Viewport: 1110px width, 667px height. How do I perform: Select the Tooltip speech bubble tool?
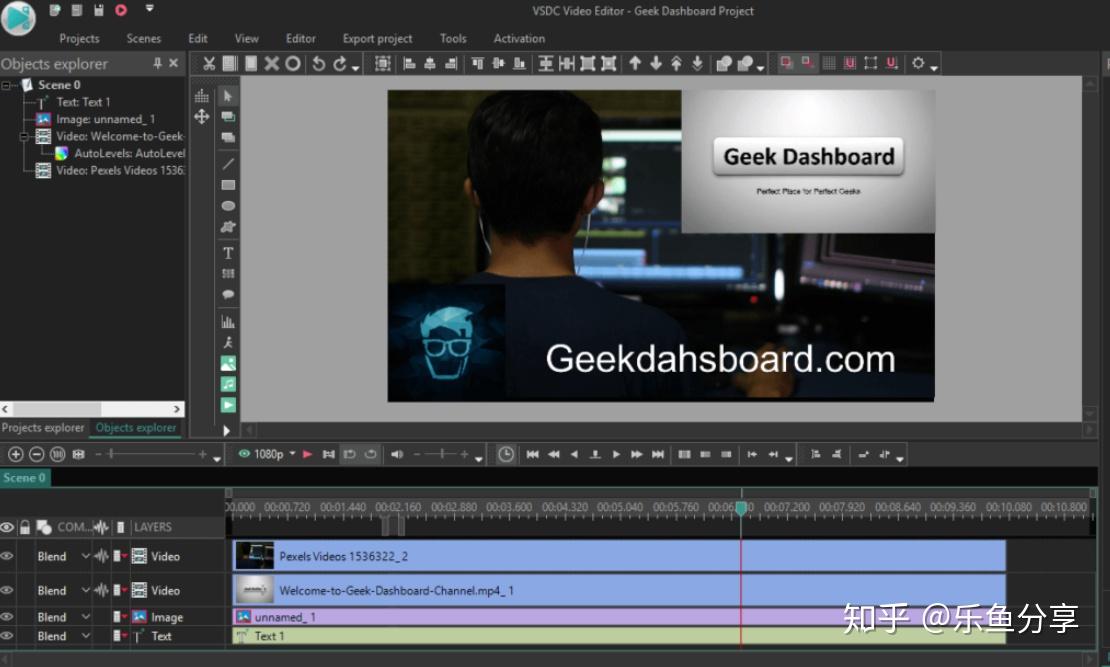click(228, 294)
